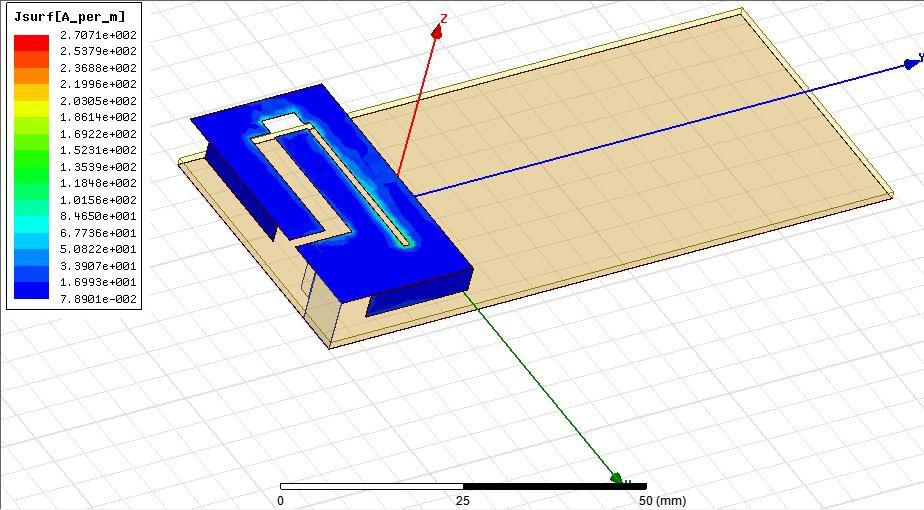Pick the red swatch beside 2.7071e+002
The image size is (924, 510).
coord(31,43)
